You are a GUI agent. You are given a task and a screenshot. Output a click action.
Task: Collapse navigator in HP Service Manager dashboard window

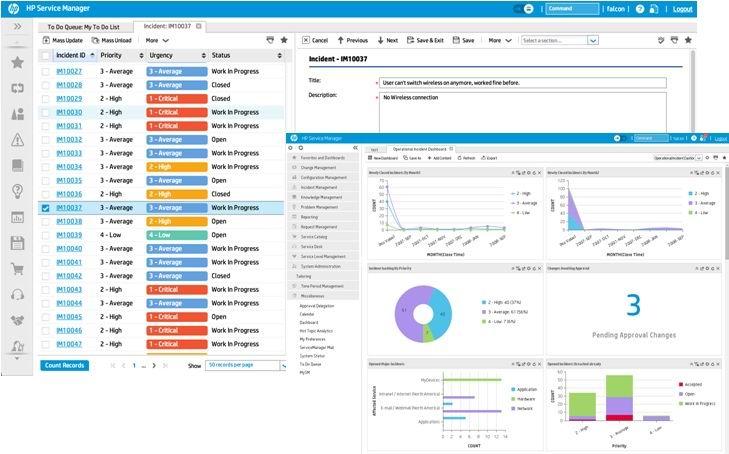[x=355, y=148]
